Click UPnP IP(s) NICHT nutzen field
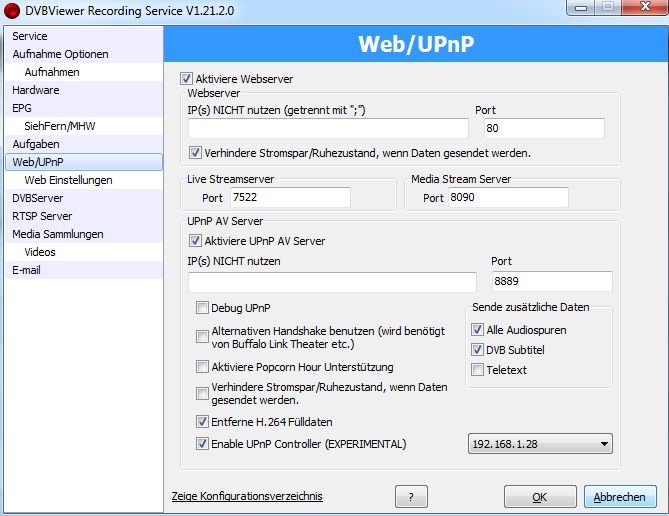 pos(332,282)
